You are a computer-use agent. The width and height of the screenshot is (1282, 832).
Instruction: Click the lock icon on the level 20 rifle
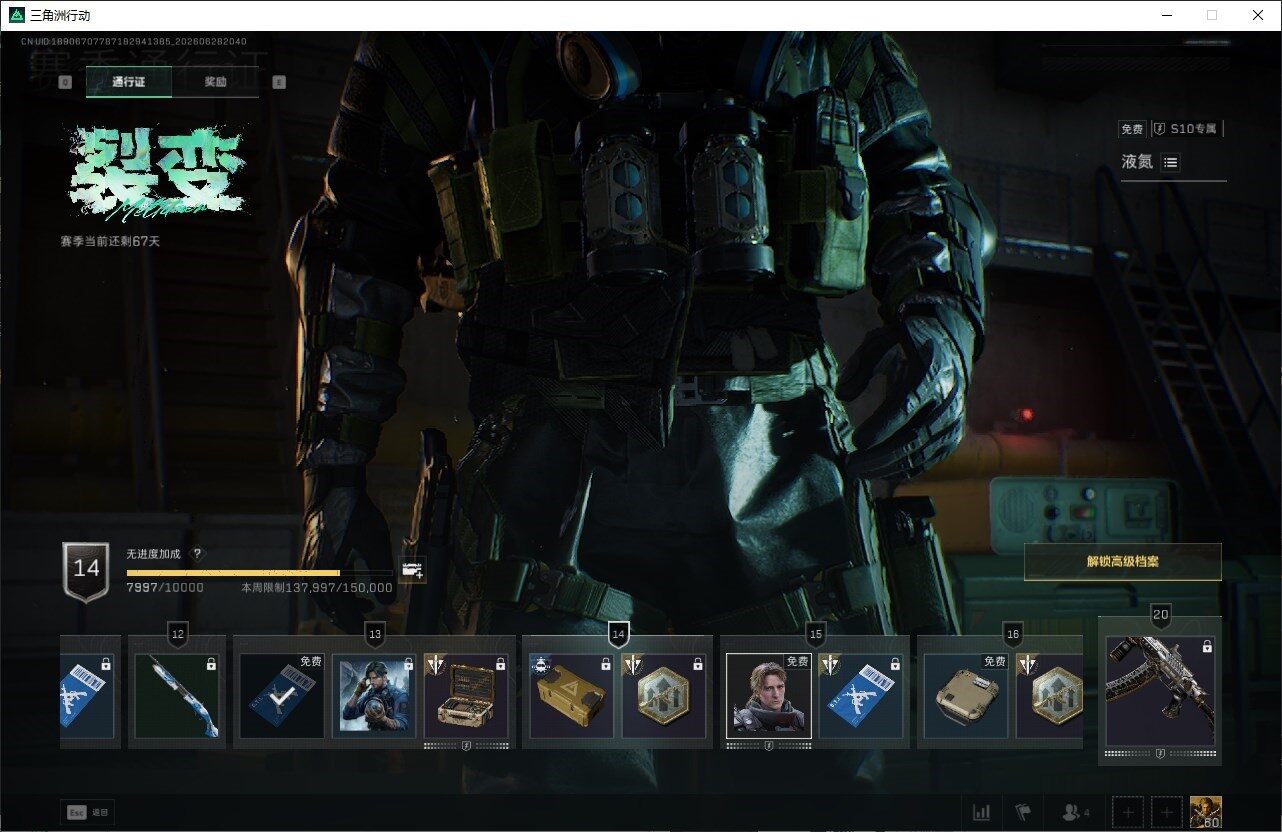pos(1207,647)
